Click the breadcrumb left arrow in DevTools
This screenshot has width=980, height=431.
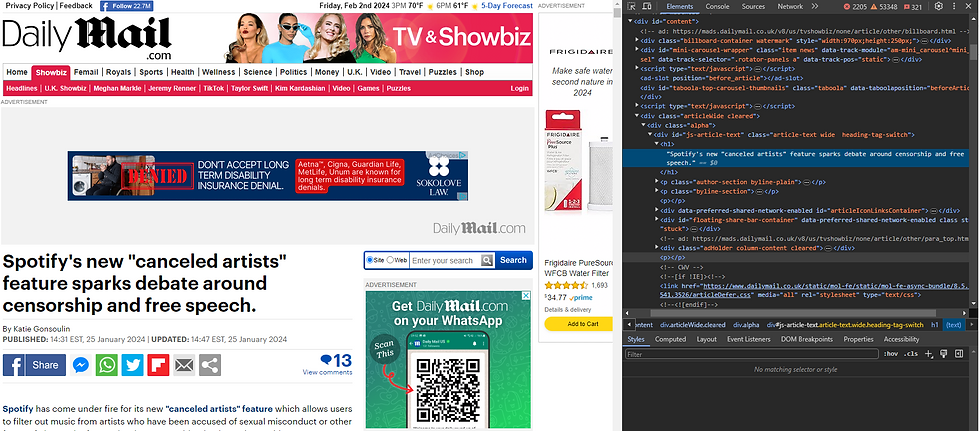(628, 325)
